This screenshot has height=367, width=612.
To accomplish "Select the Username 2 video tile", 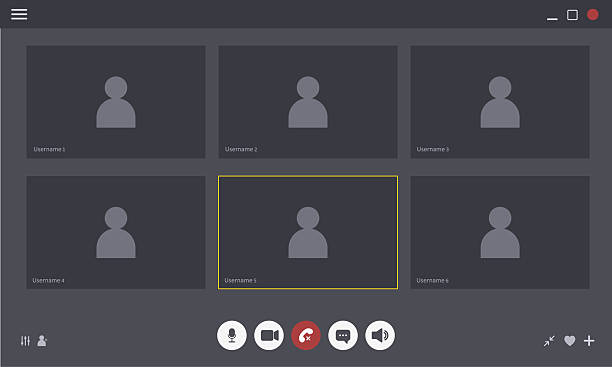I will pos(308,102).
